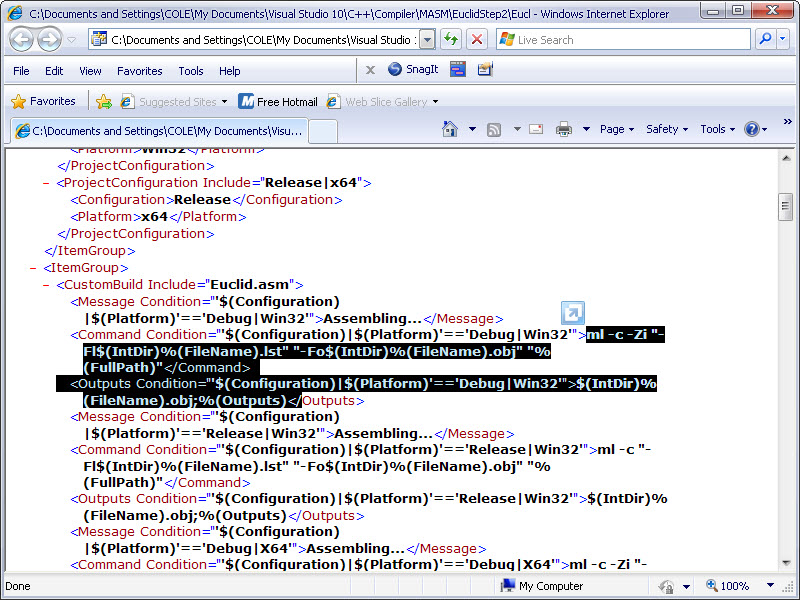Viewport: 800px width, 600px height.
Task: Click the browser Forward button
Action: (x=49, y=39)
